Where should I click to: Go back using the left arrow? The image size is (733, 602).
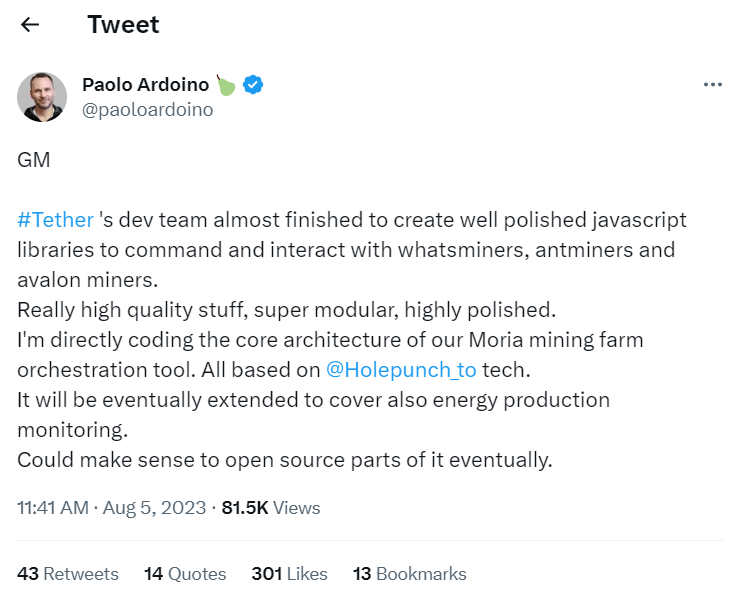tap(30, 24)
